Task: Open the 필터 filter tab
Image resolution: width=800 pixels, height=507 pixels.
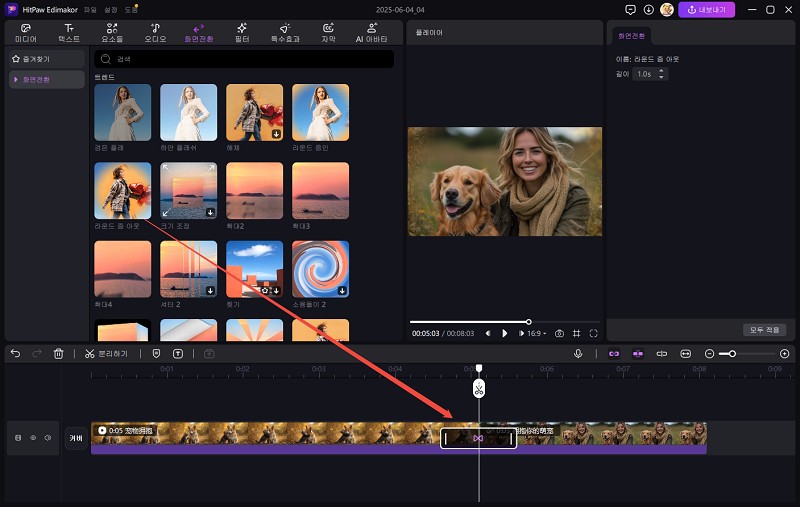Action: [x=242, y=33]
